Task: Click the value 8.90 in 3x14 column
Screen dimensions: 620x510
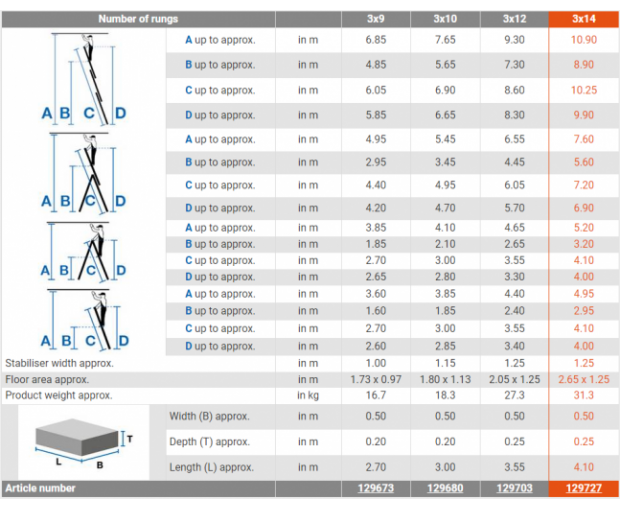Action: click(584, 65)
